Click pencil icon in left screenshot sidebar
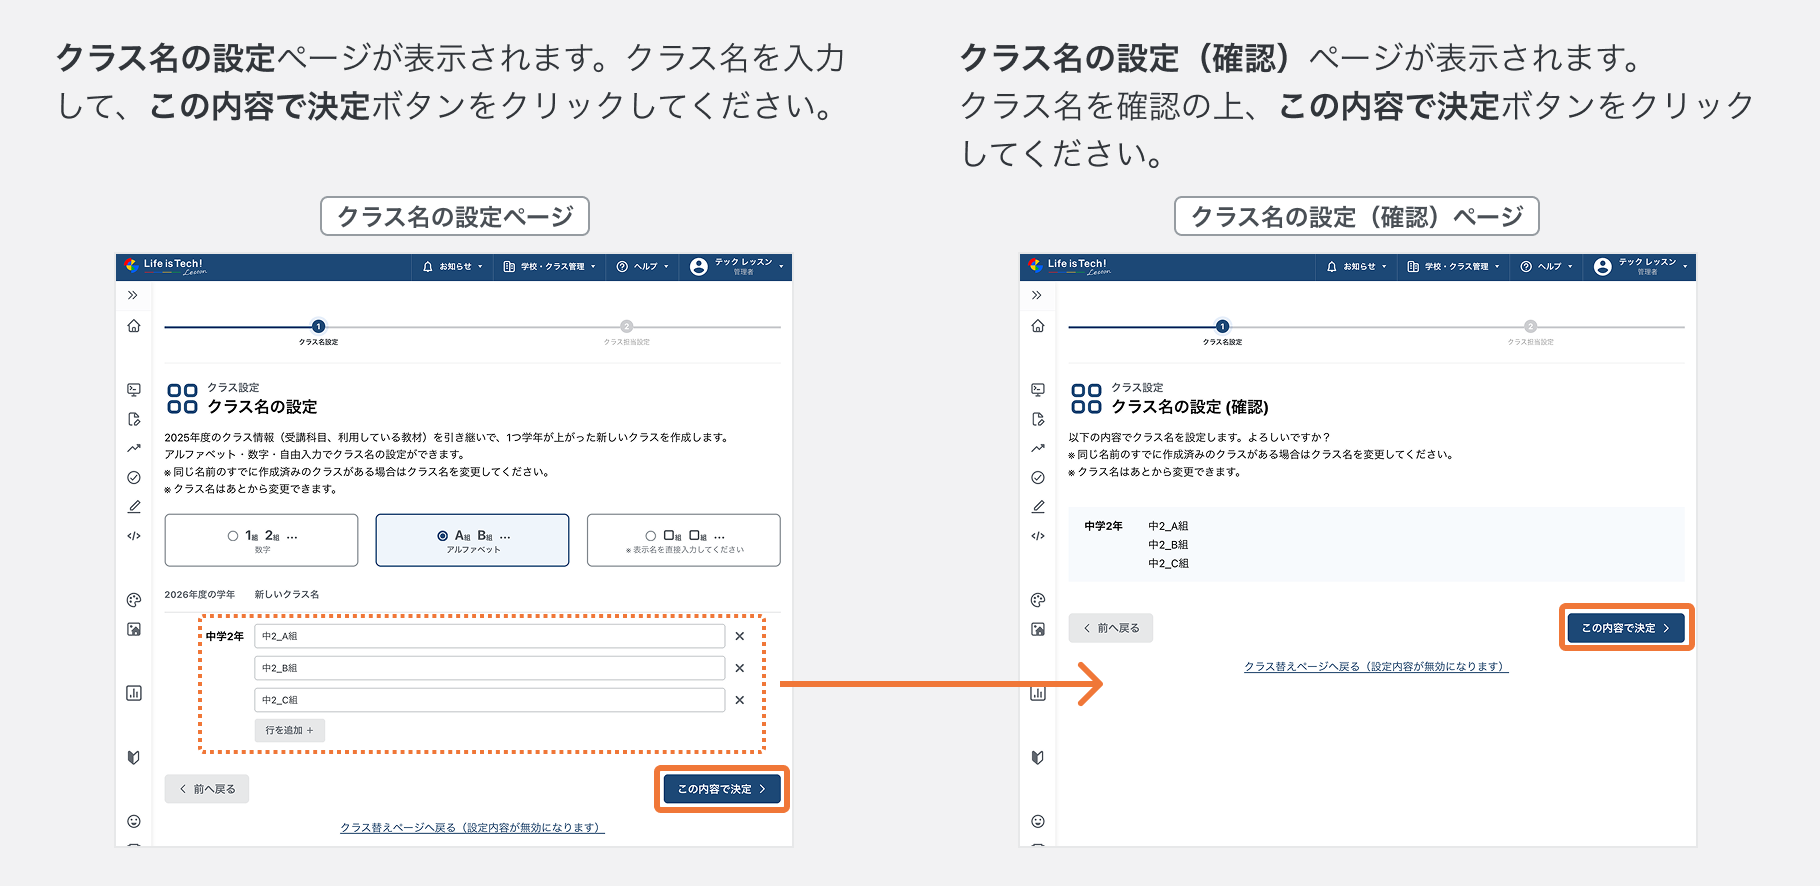The image size is (1820, 886). [134, 507]
